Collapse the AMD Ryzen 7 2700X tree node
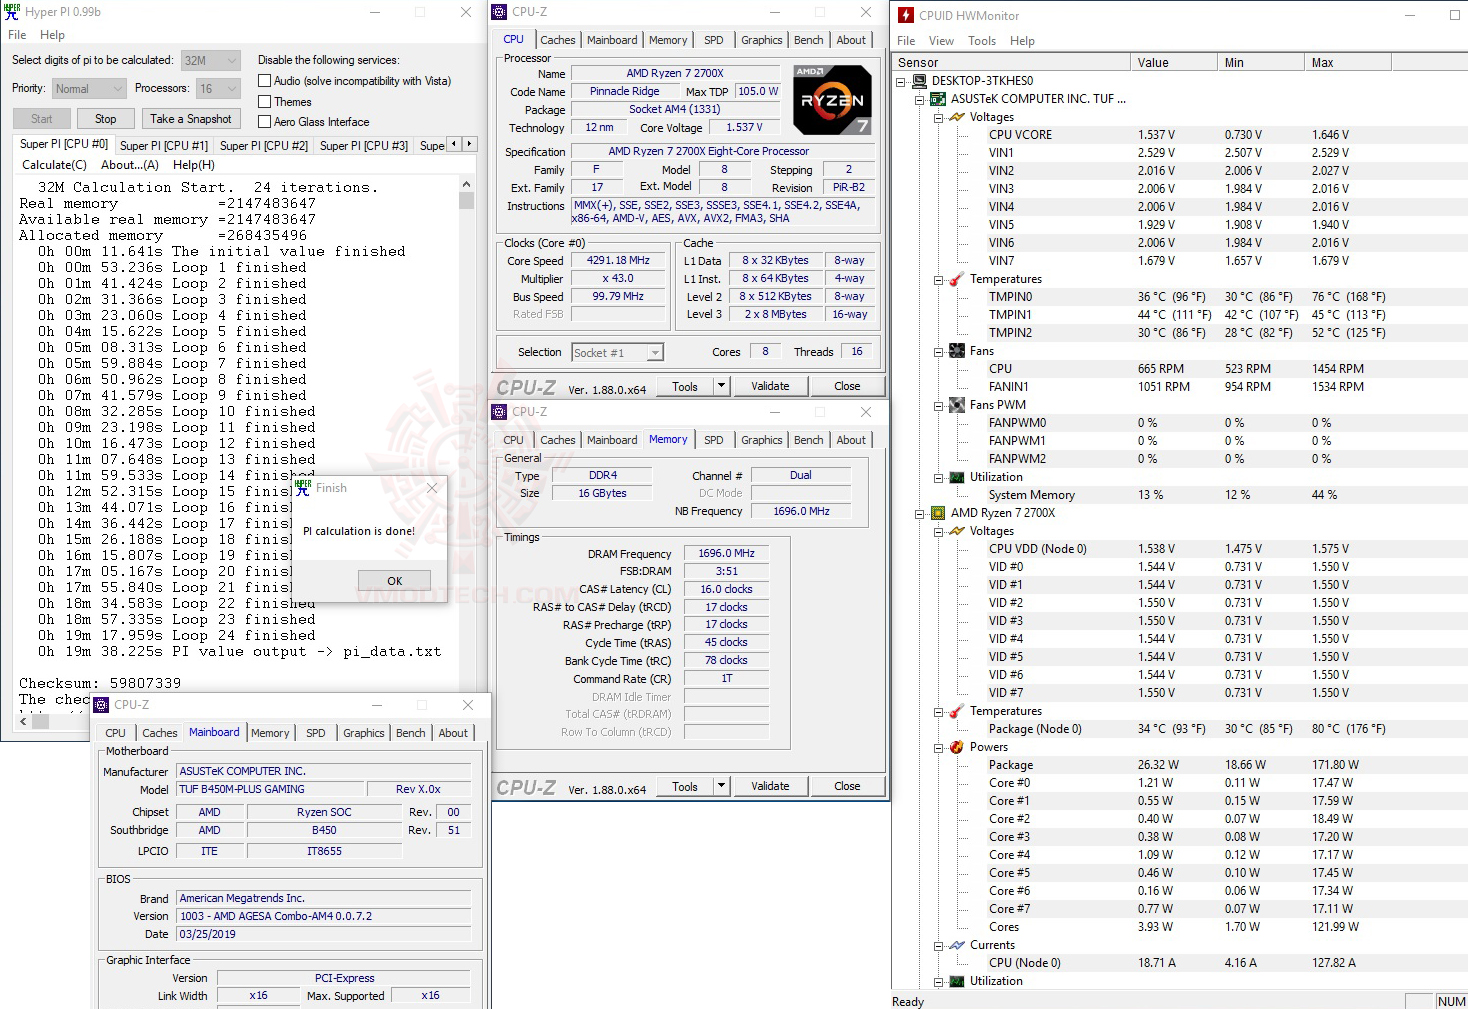1468x1009 pixels. pos(920,513)
